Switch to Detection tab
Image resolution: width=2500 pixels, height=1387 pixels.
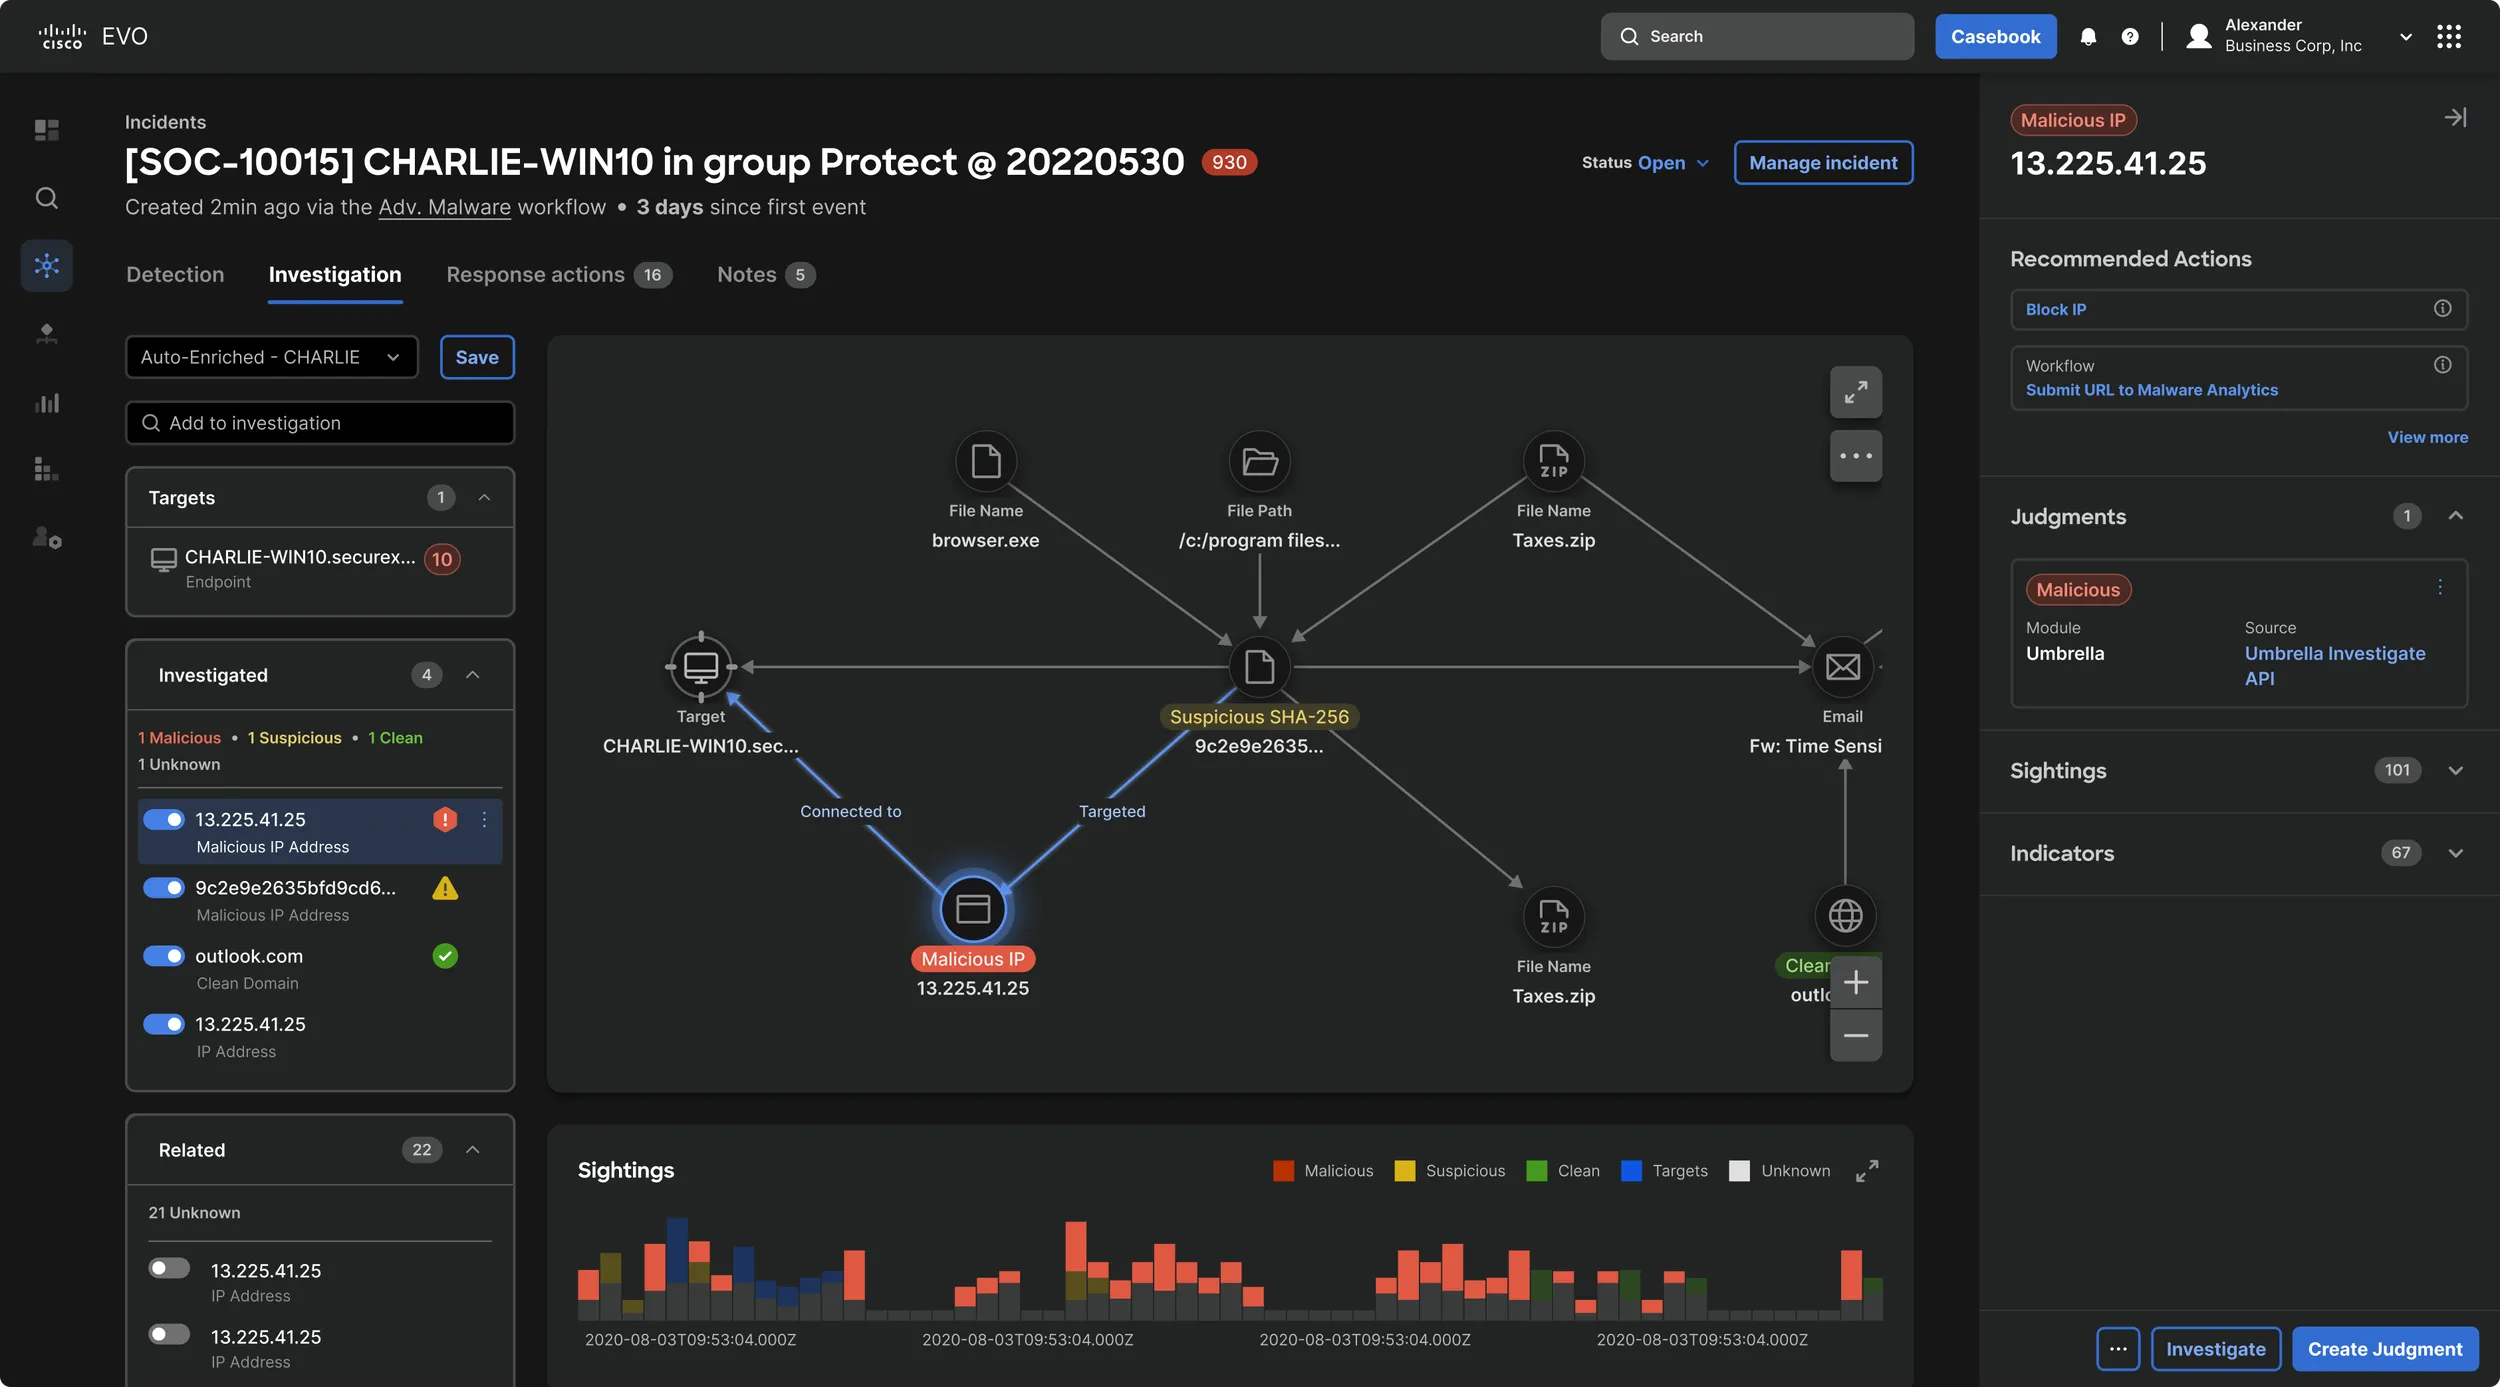coord(175,275)
